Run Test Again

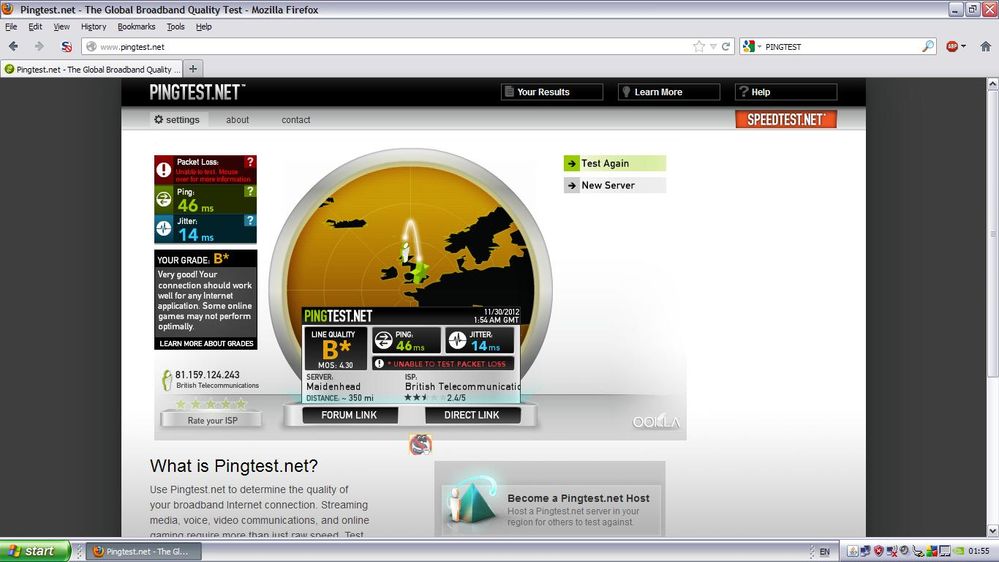click(x=615, y=163)
